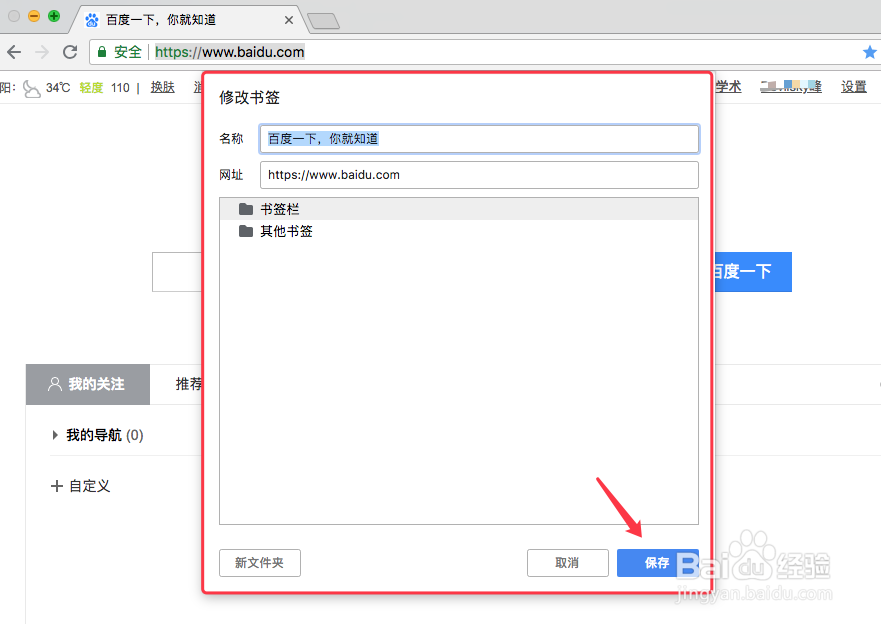The image size is (881, 624).
Task: Click the green secure lock icon
Action: (102, 52)
